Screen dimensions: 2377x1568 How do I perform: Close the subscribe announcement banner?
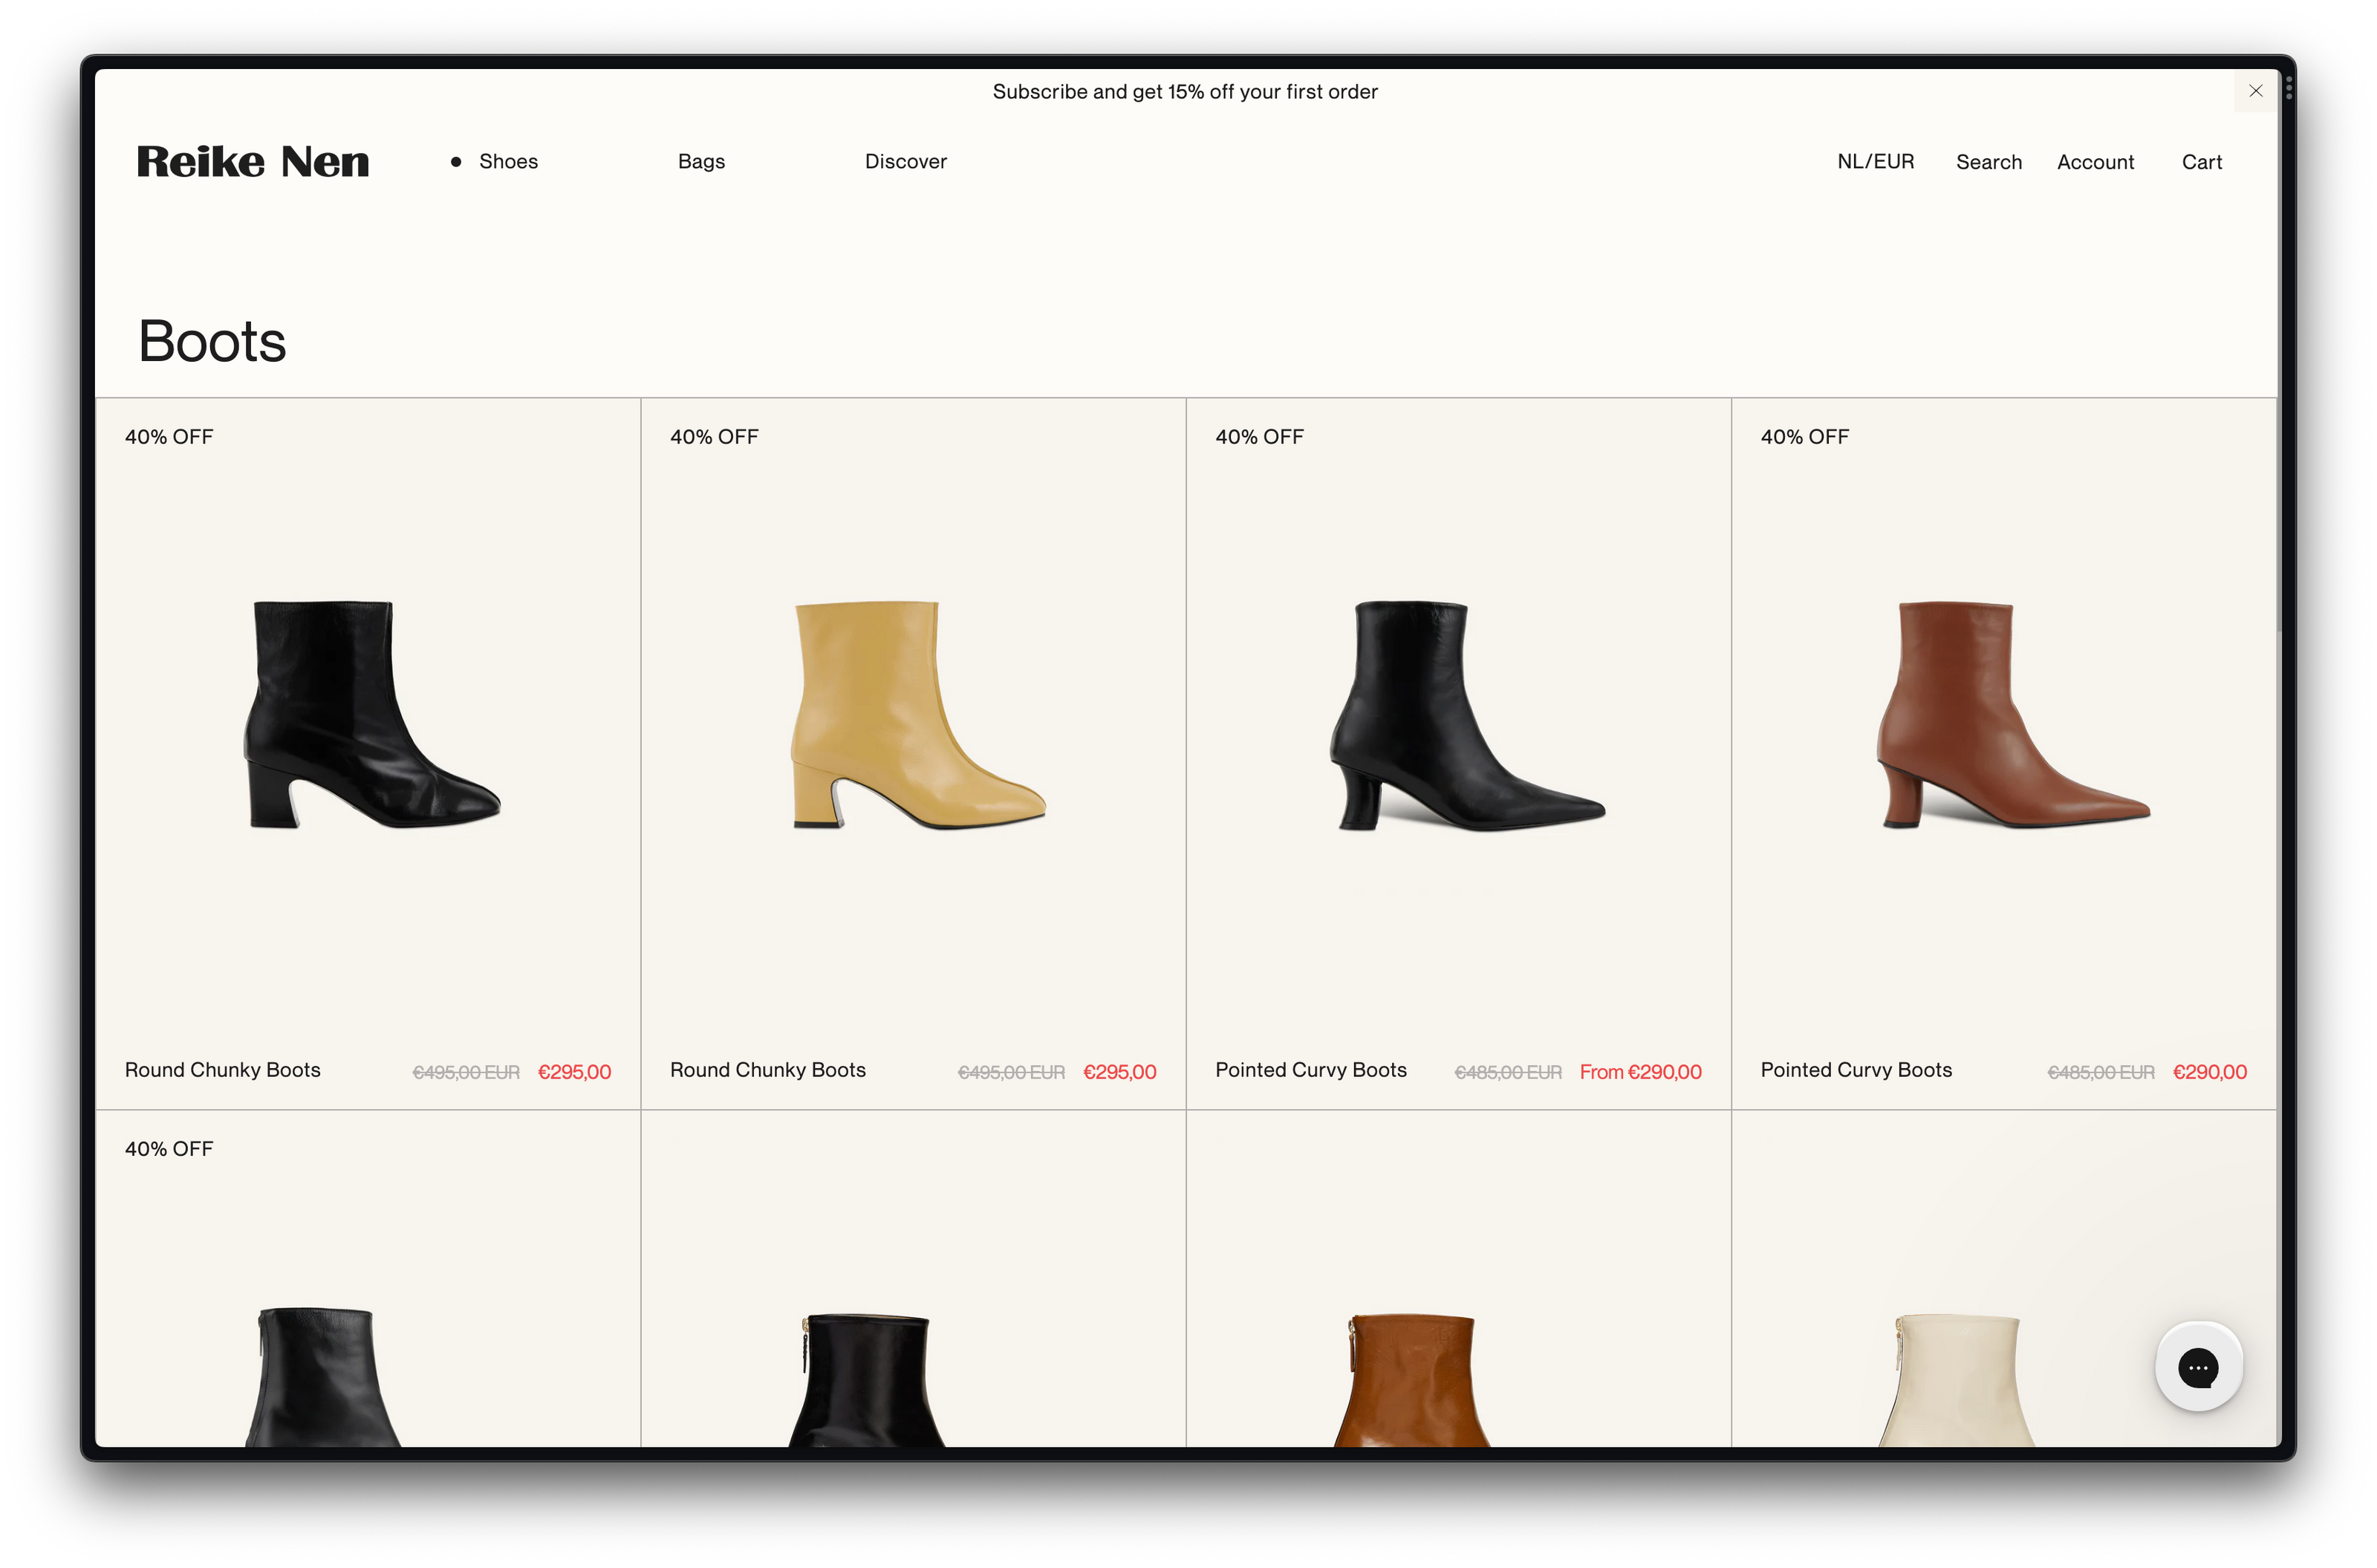tap(2255, 91)
